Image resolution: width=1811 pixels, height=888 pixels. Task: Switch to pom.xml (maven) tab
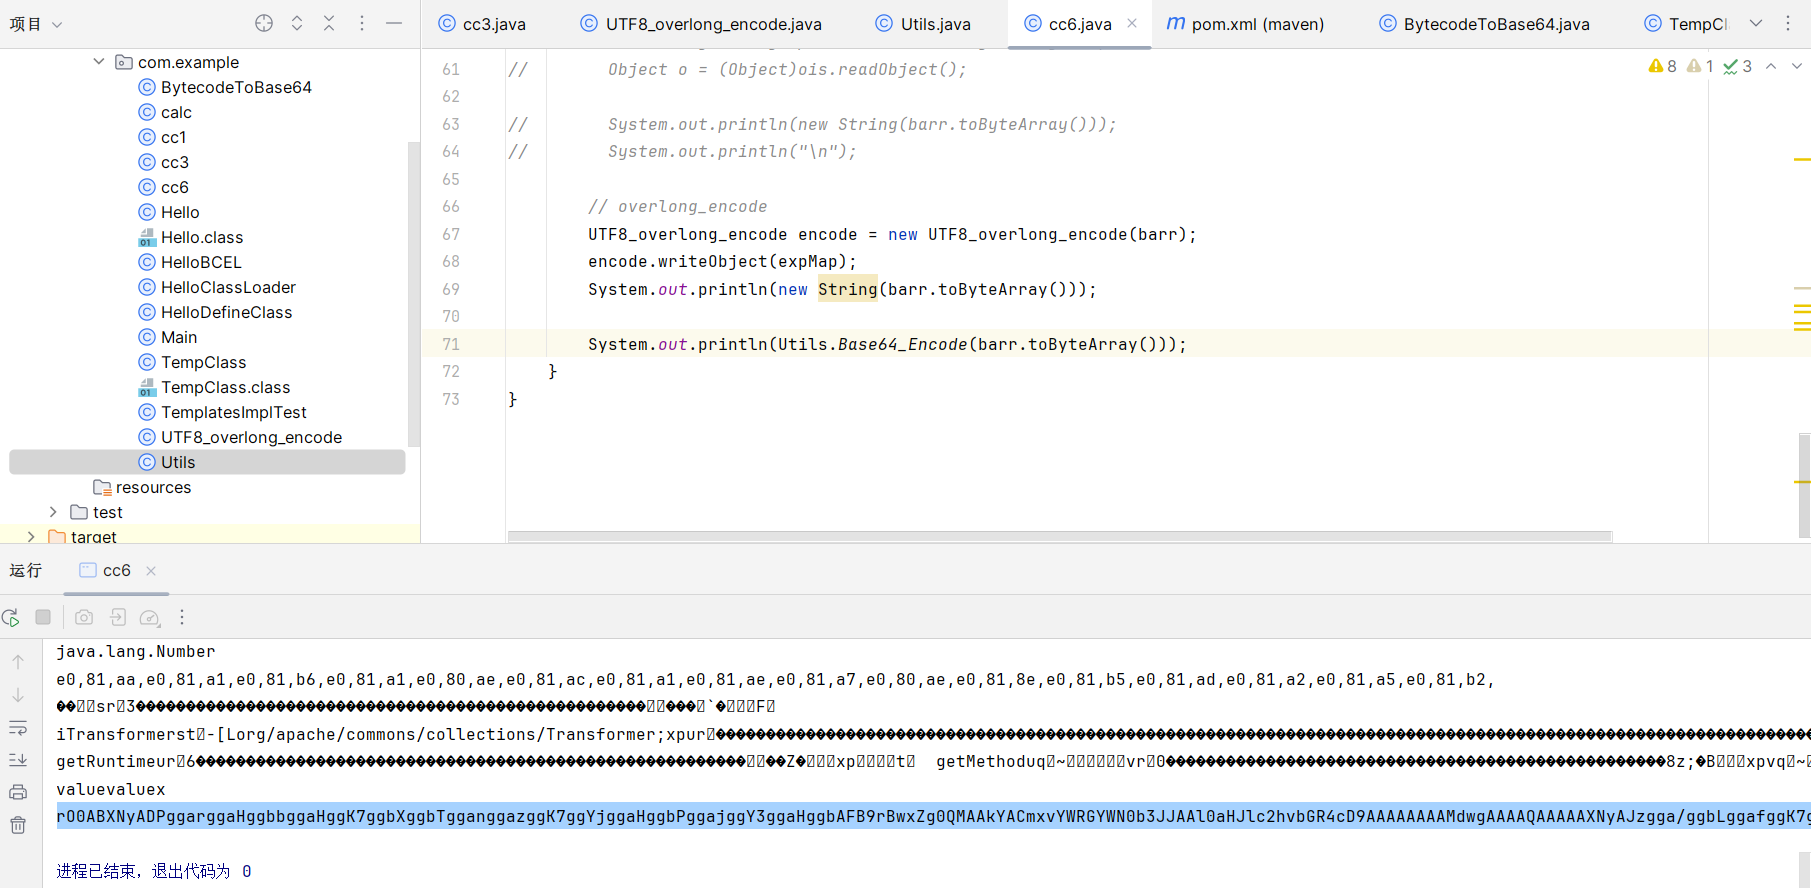(x=1246, y=24)
